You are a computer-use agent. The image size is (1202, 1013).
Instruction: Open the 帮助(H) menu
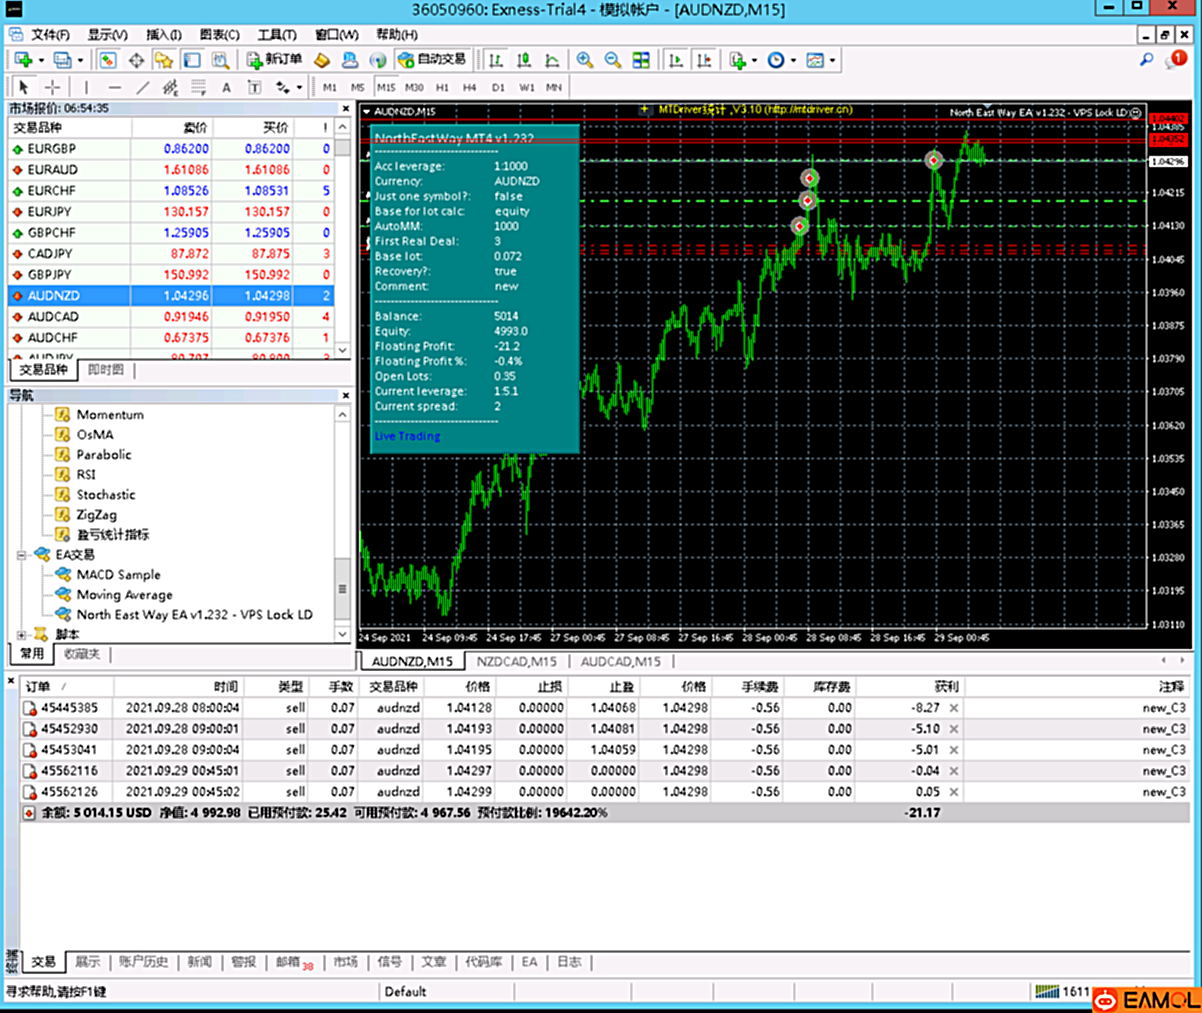pyautogui.click(x=396, y=34)
